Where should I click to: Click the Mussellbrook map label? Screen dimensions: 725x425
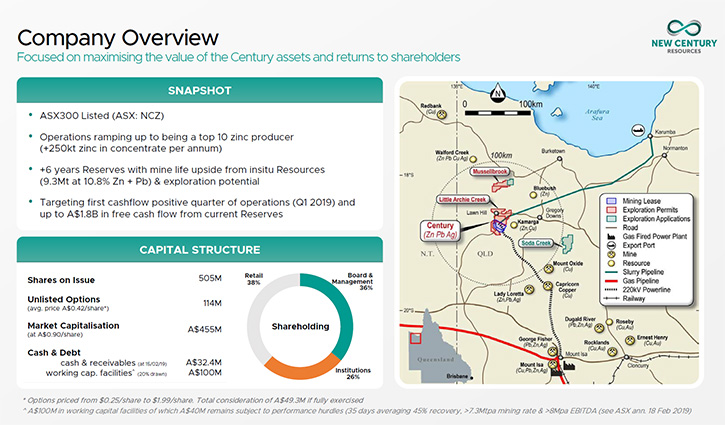(x=490, y=172)
